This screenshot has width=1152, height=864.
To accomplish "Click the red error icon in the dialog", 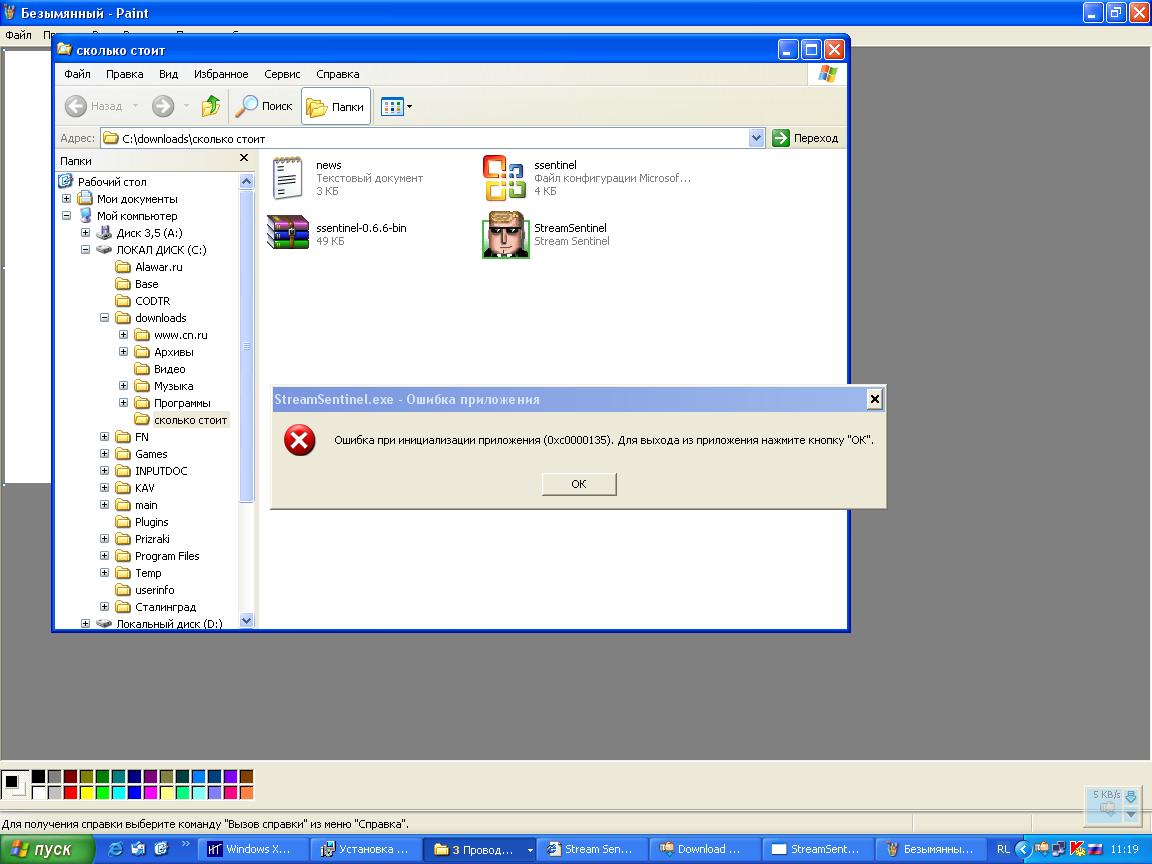I will pyautogui.click(x=300, y=440).
